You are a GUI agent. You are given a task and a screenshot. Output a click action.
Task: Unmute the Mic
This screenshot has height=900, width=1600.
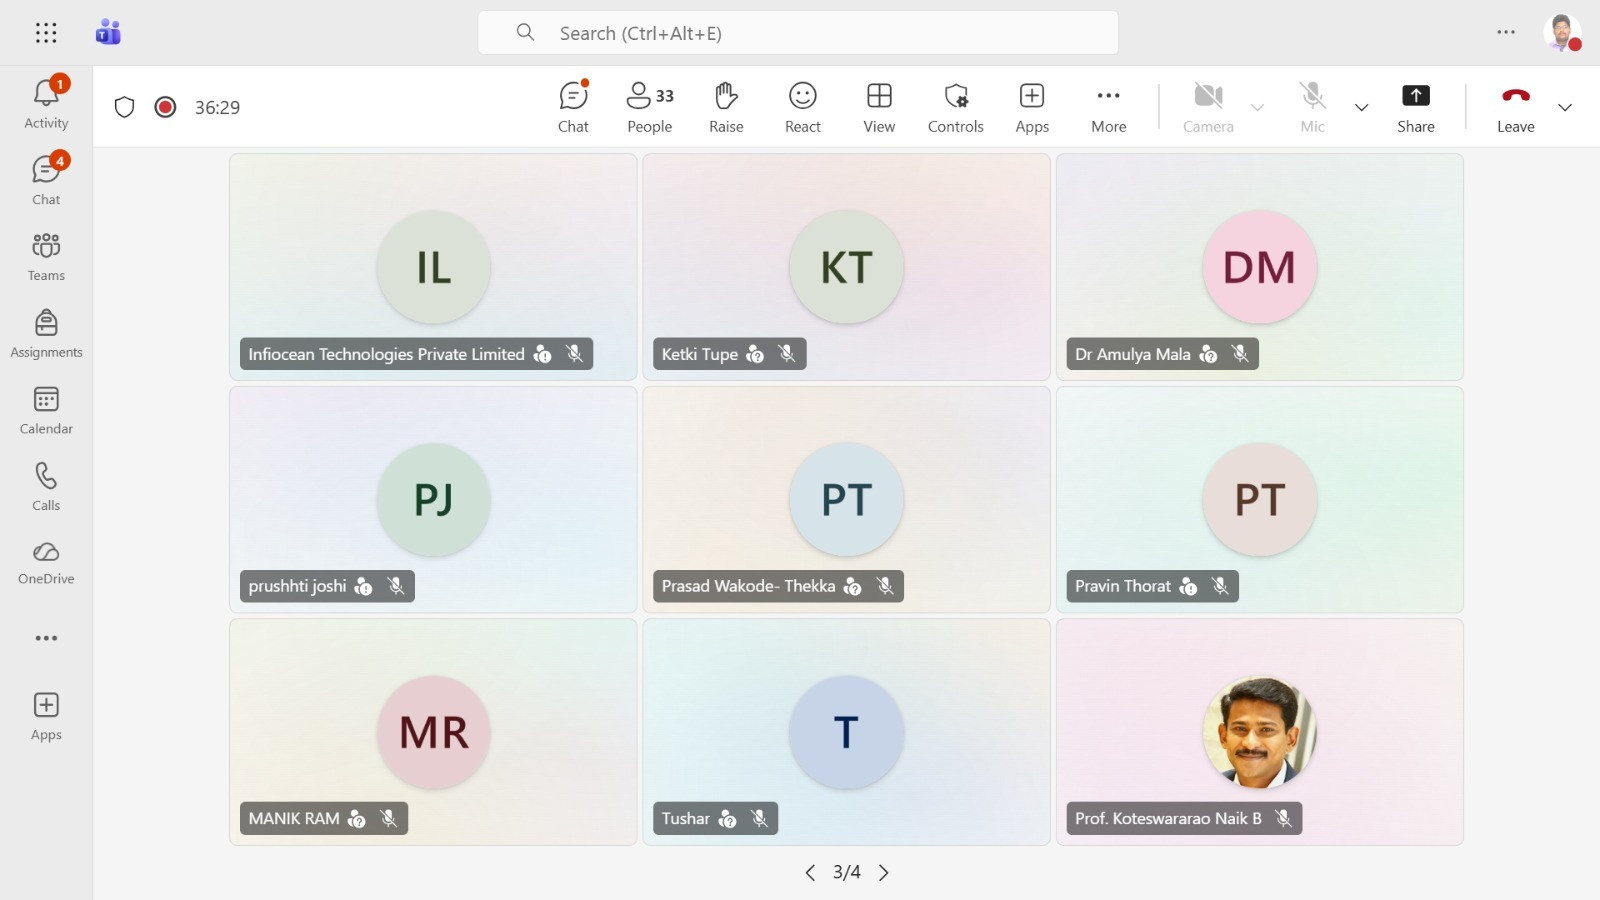tap(1312, 106)
